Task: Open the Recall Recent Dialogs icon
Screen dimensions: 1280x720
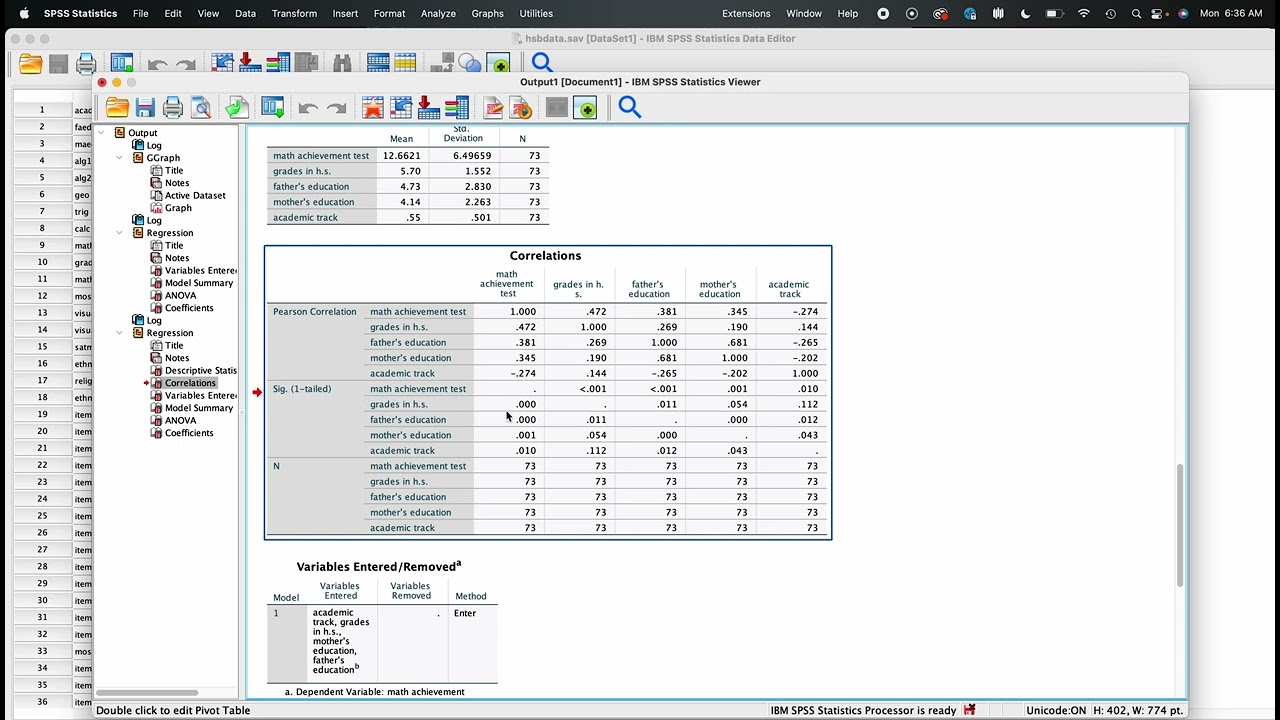Action: 272,108
